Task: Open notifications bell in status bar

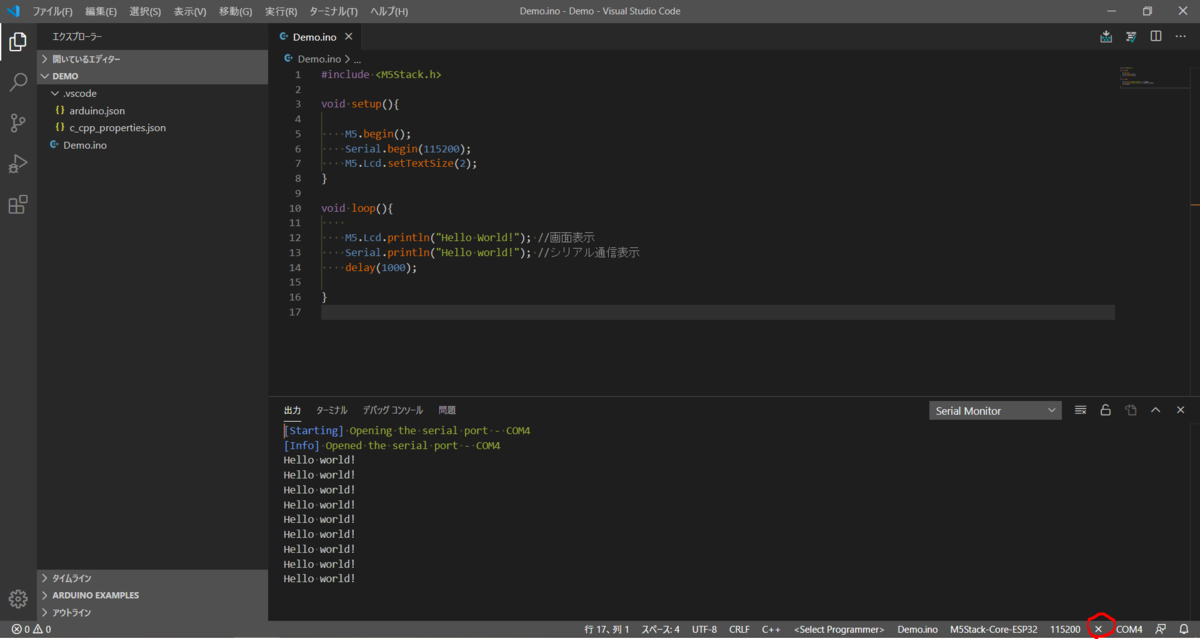Action: (1184, 630)
